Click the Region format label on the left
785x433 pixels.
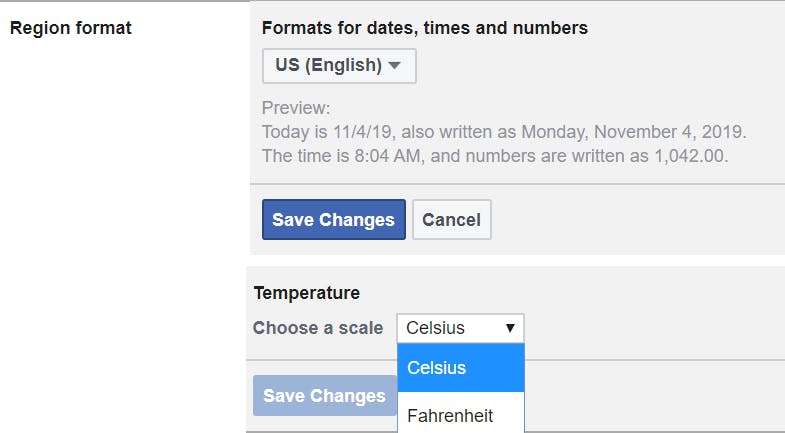(x=71, y=28)
